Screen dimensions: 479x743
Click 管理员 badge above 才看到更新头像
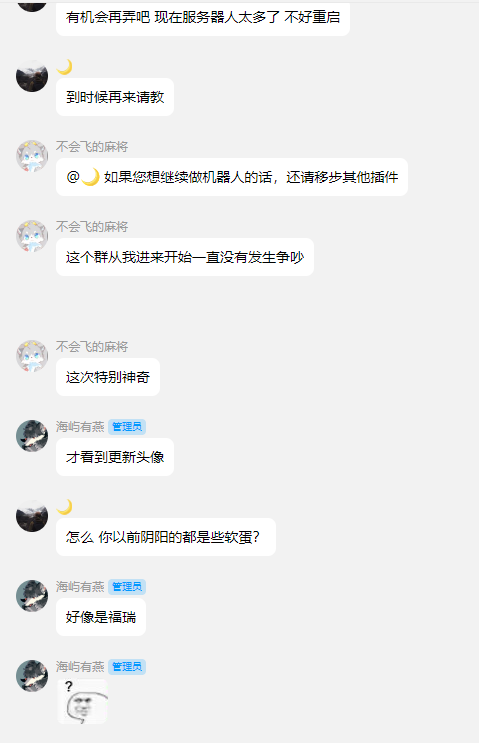click(127, 427)
